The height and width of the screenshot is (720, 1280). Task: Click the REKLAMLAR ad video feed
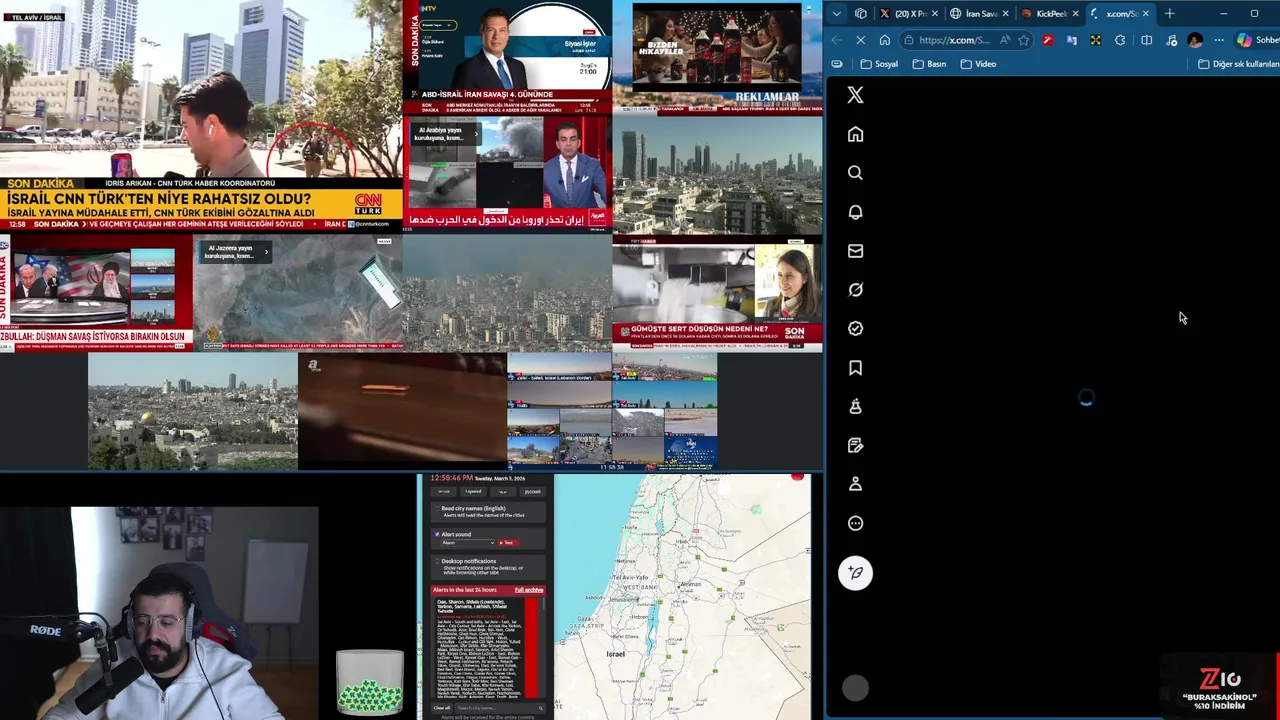click(717, 57)
